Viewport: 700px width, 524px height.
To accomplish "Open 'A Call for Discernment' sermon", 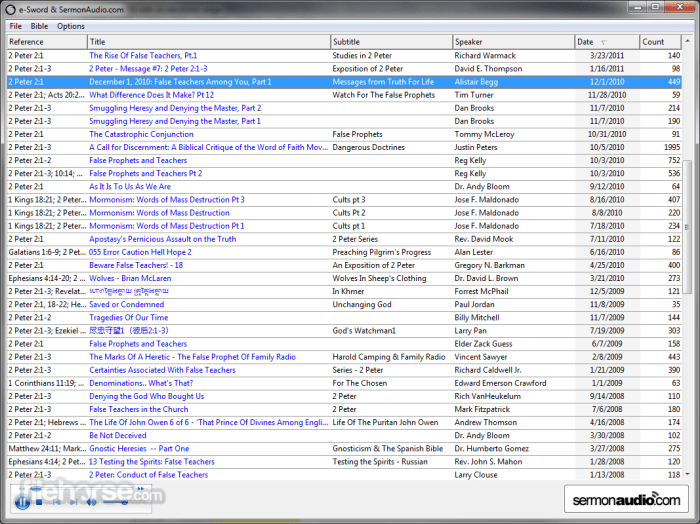I will pyautogui.click(x=208, y=147).
